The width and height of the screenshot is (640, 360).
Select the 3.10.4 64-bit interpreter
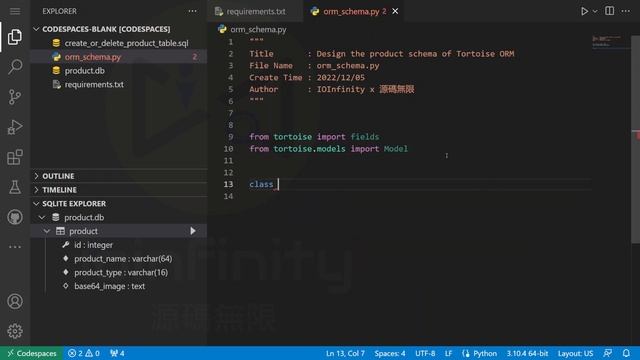click(x=527, y=353)
